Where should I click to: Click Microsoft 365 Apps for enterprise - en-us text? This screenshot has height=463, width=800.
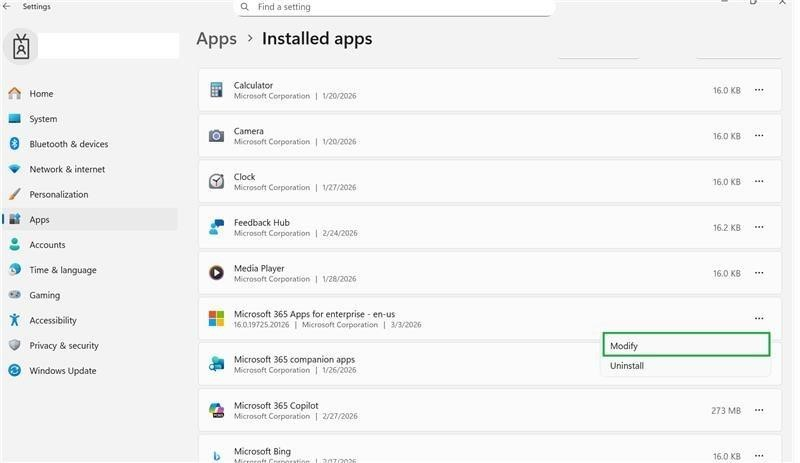coord(314,314)
